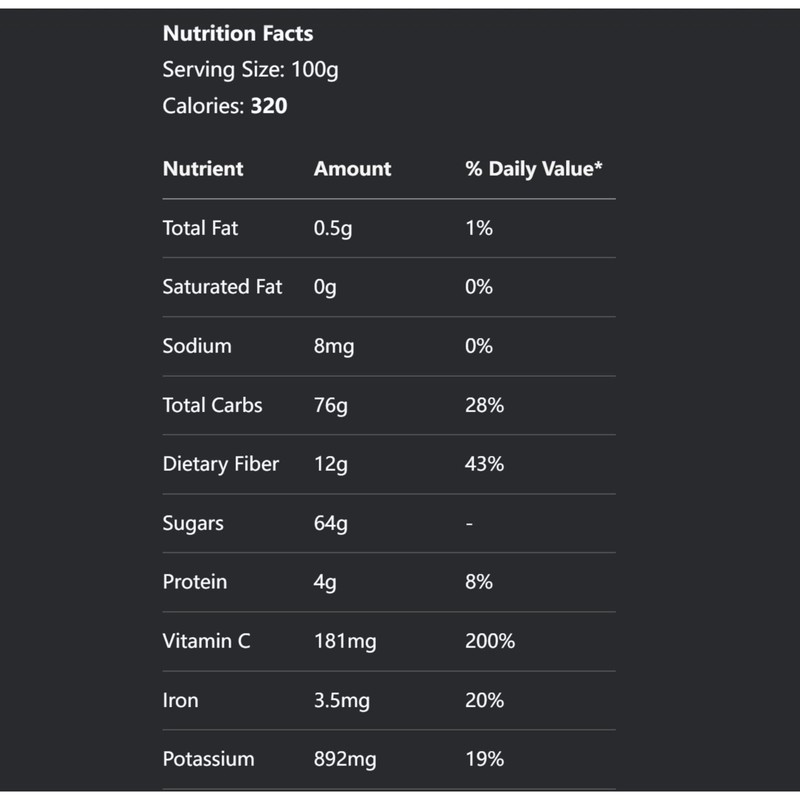This screenshot has width=800, height=800.
Task: Click the Dietary Fiber row label
Action: coord(220,464)
